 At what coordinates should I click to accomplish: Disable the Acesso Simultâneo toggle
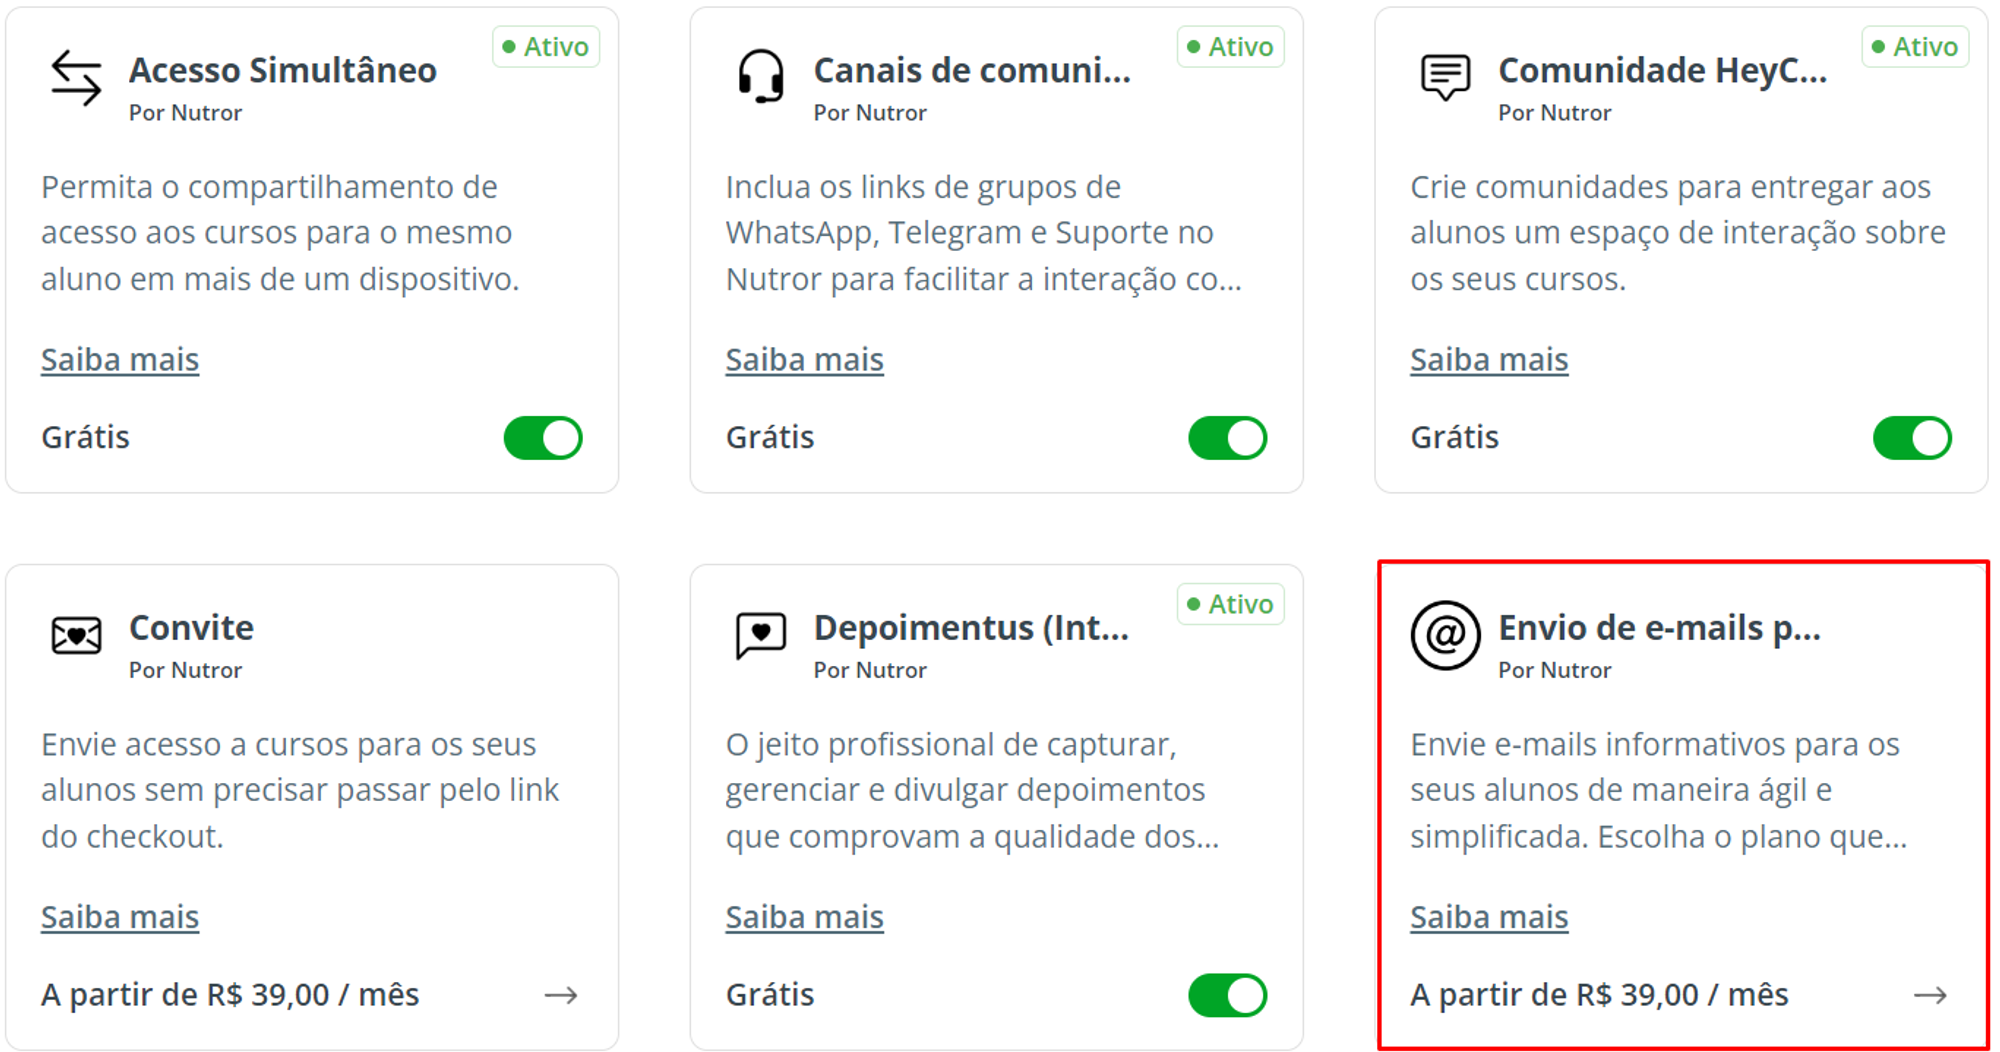[x=543, y=438]
